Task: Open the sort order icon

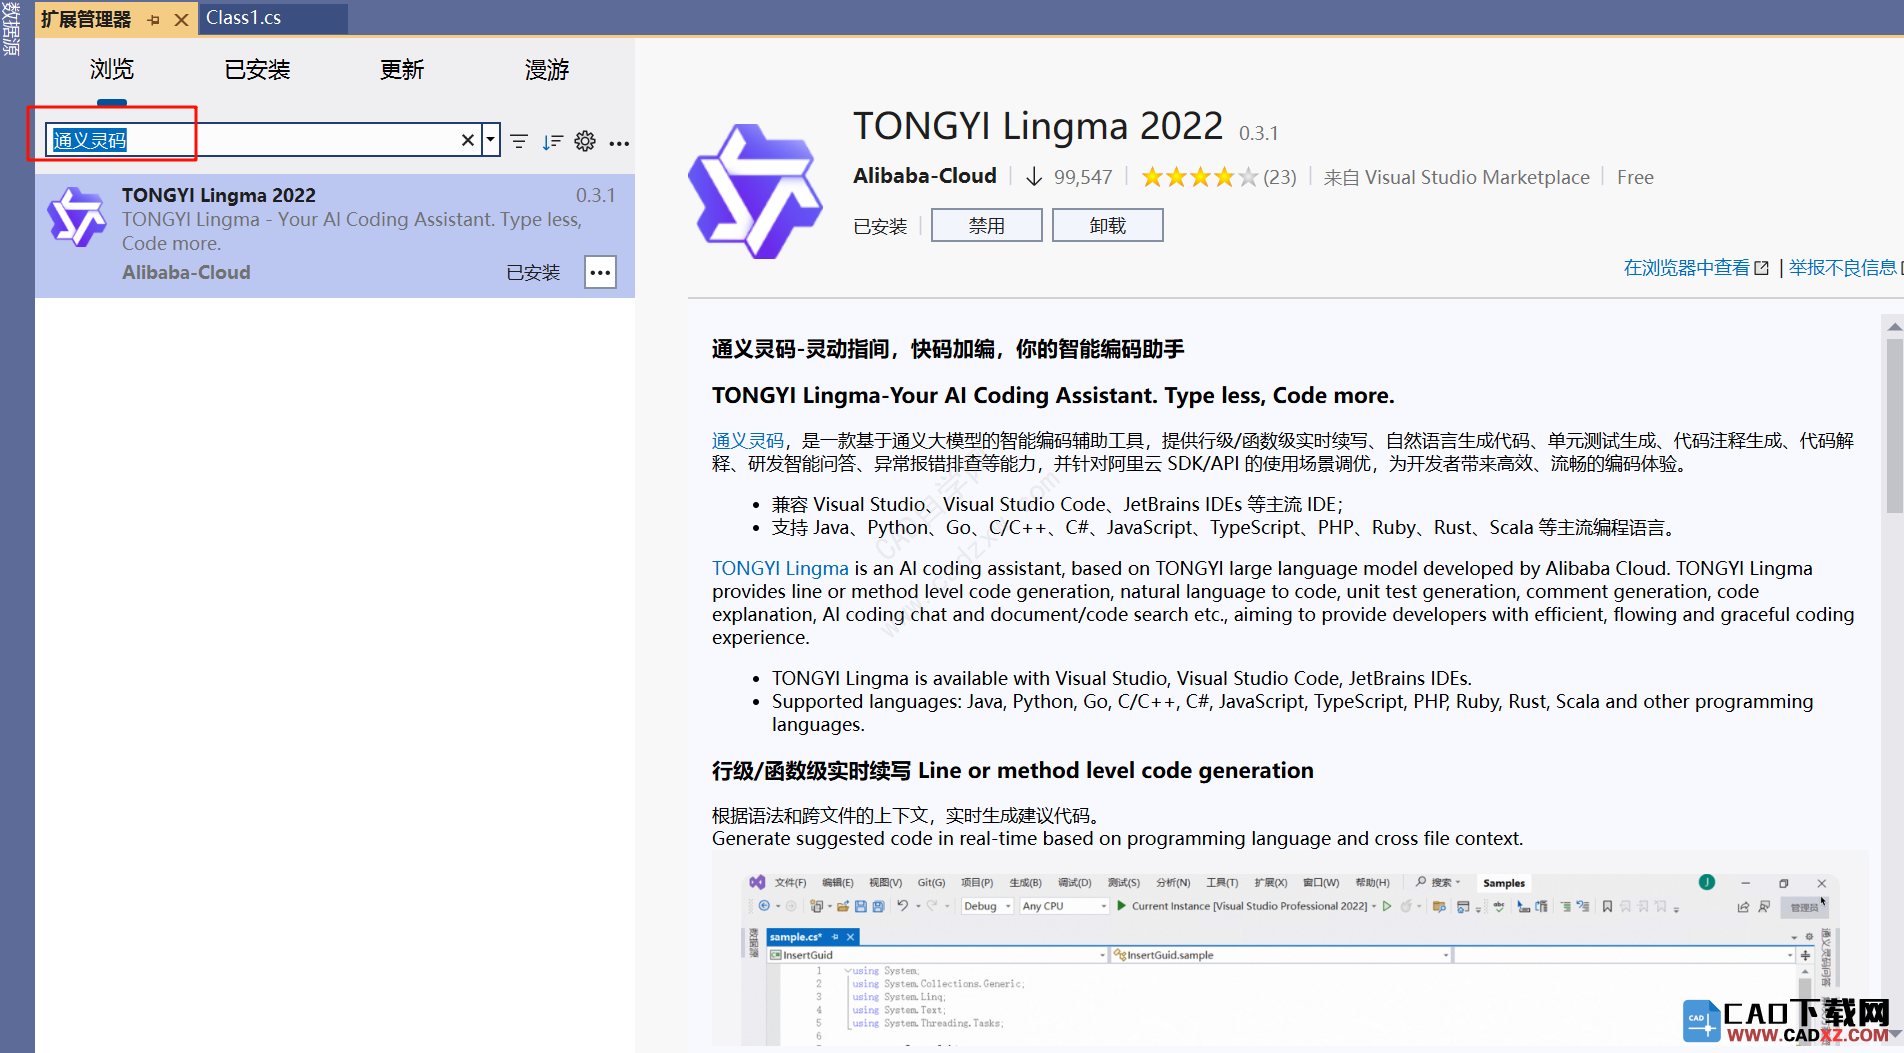Action: pyautogui.click(x=552, y=141)
